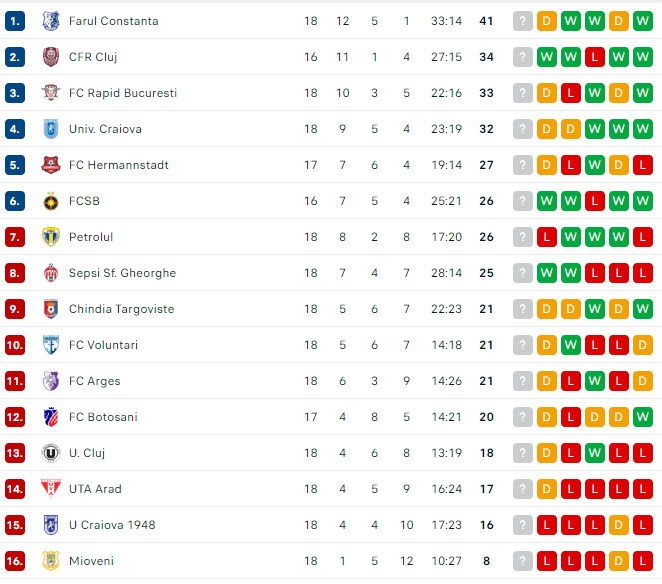This screenshot has height=584, width=662.
Task: Open the FC Rapid Bucuresti team link
Action: click(123, 93)
